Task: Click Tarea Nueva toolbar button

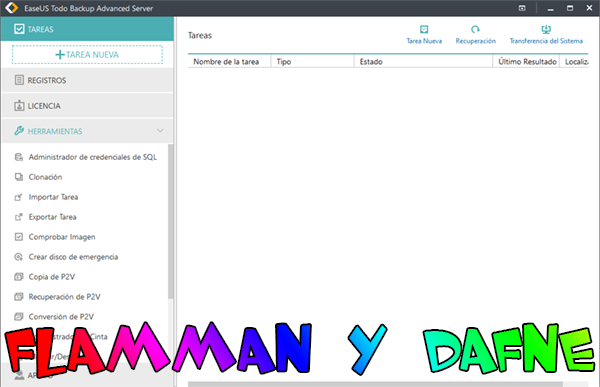Action: 424,35
